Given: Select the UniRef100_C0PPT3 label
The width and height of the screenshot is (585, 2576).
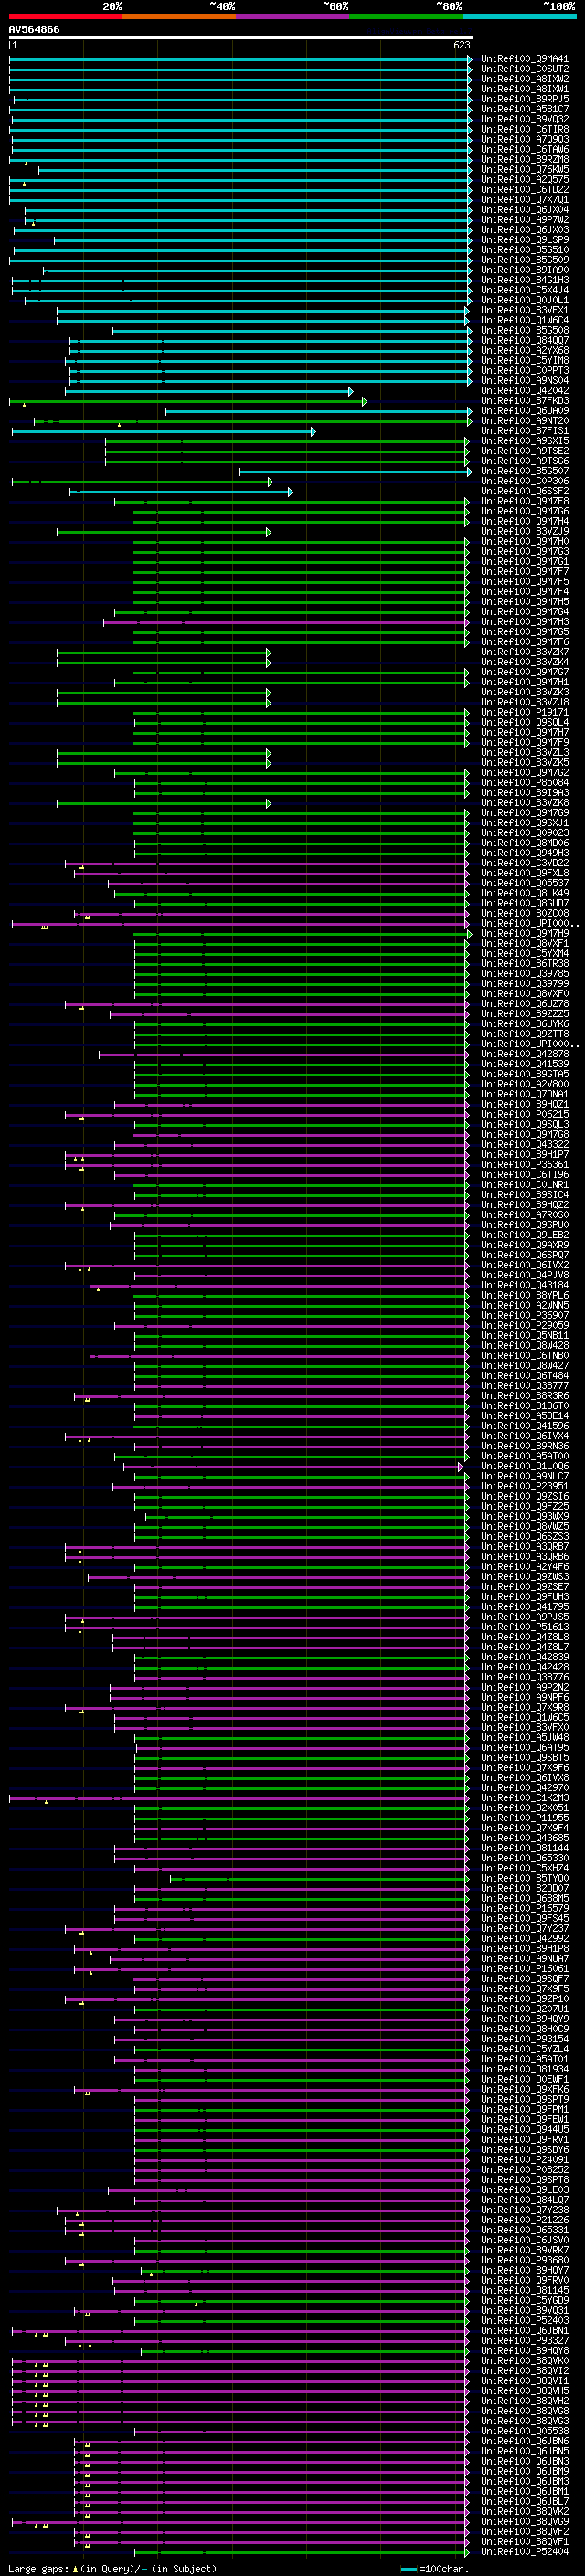Looking at the screenshot, I should [x=525, y=371].
